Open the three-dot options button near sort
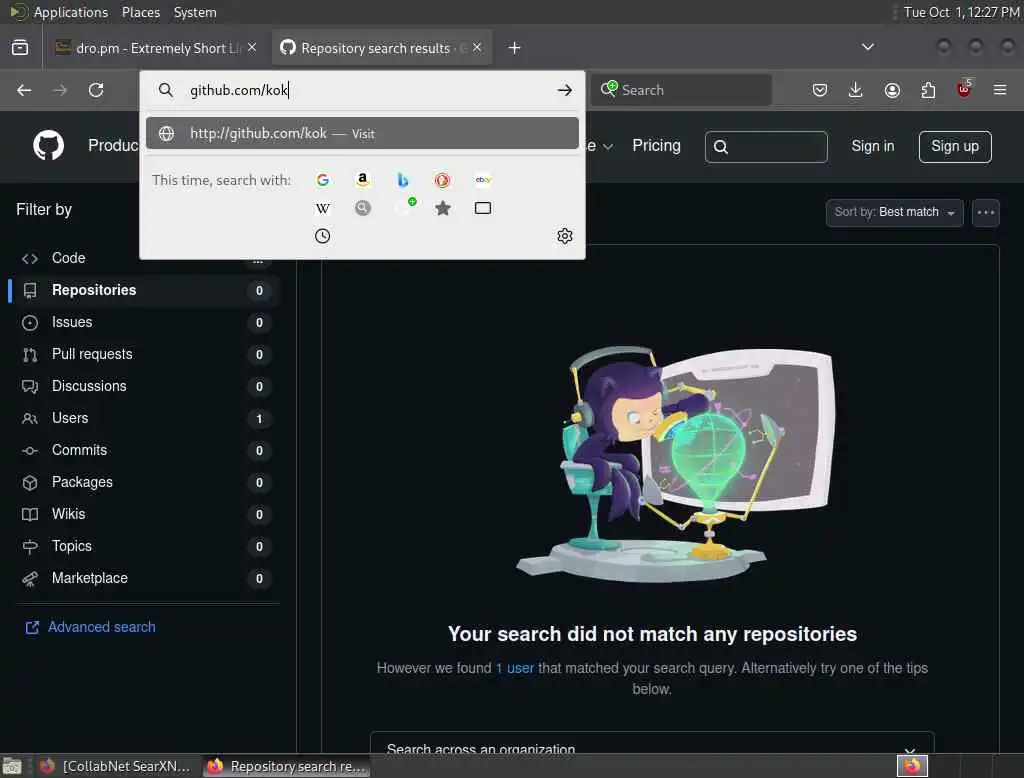 coord(985,212)
